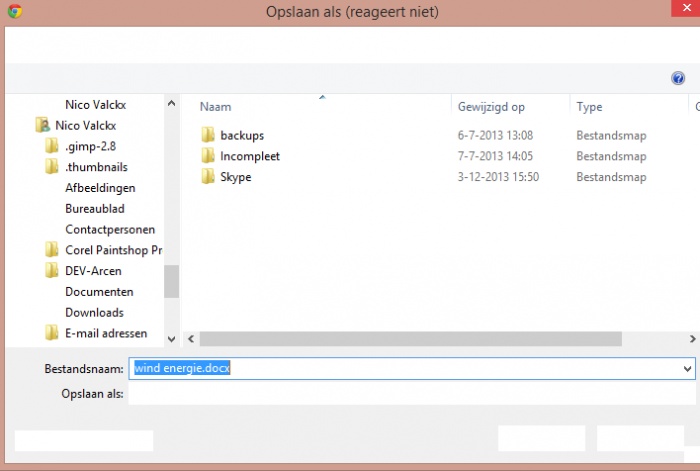Image resolution: width=700 pixels, height=471 pixels.
Task: Click the Incompleet folder icon
Action: pyautogui.click(x=208, y=155)
